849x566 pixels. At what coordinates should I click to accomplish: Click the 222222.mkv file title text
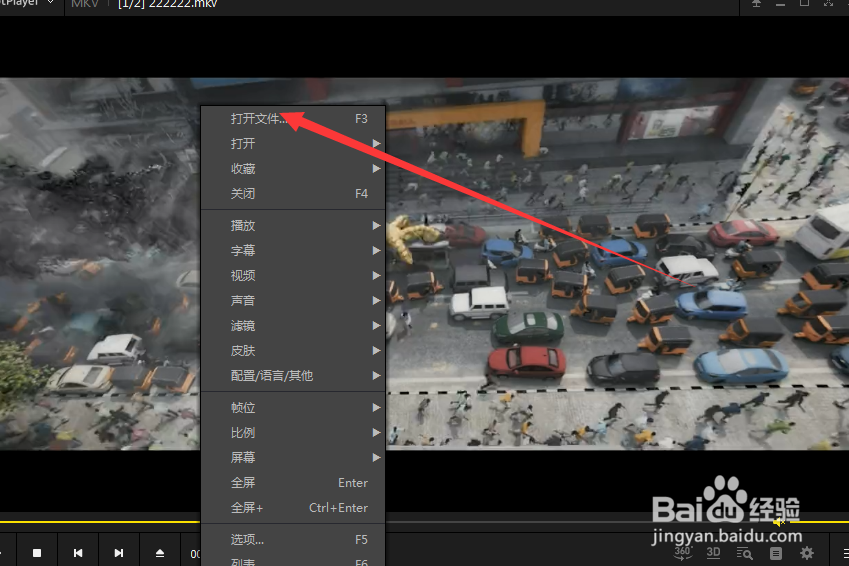point(182,4)
